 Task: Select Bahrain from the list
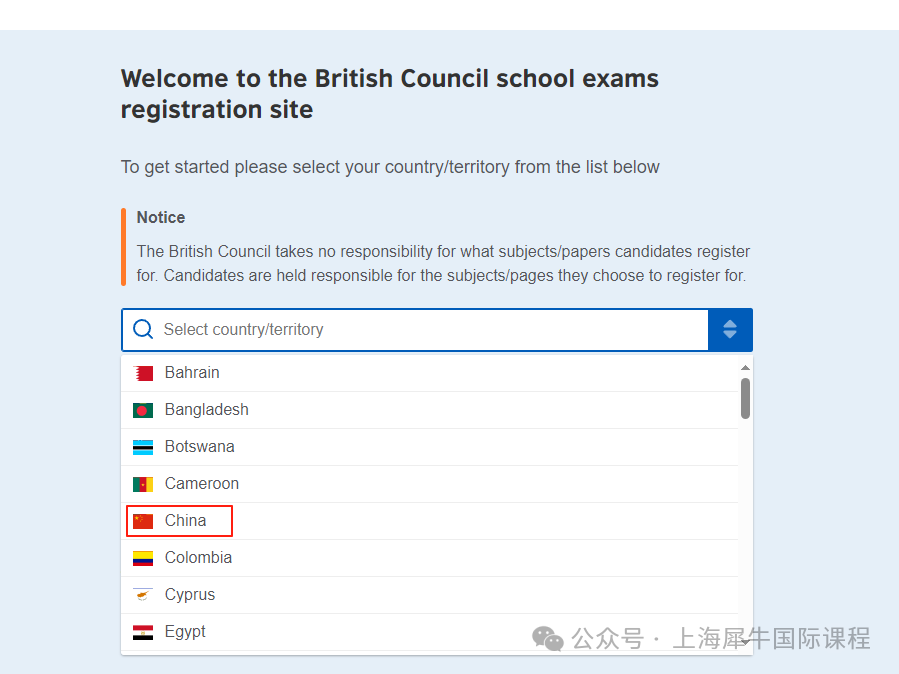coord(429,373)
